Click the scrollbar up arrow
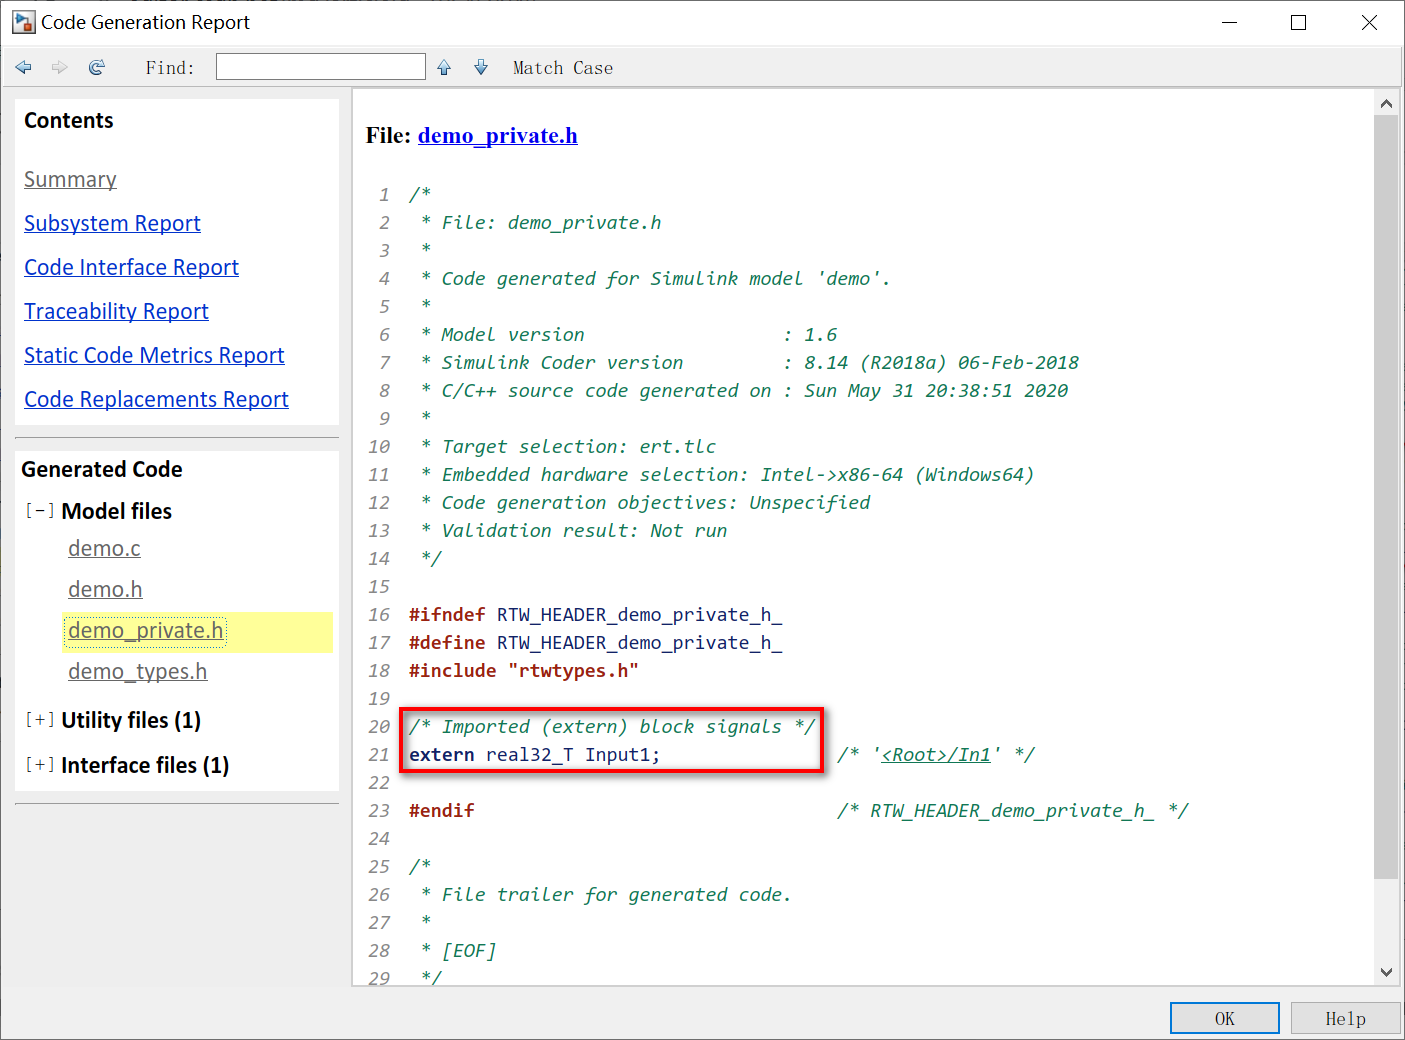 click(1386, 104)
